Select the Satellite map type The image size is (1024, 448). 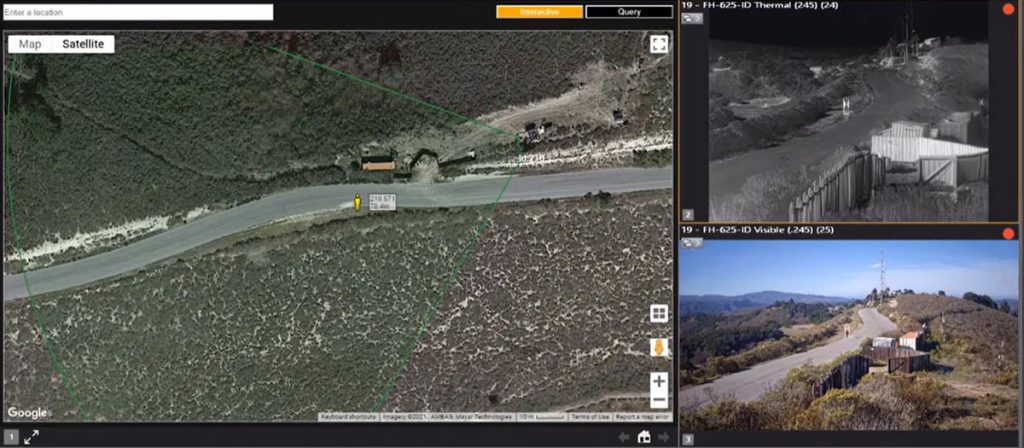84,44
